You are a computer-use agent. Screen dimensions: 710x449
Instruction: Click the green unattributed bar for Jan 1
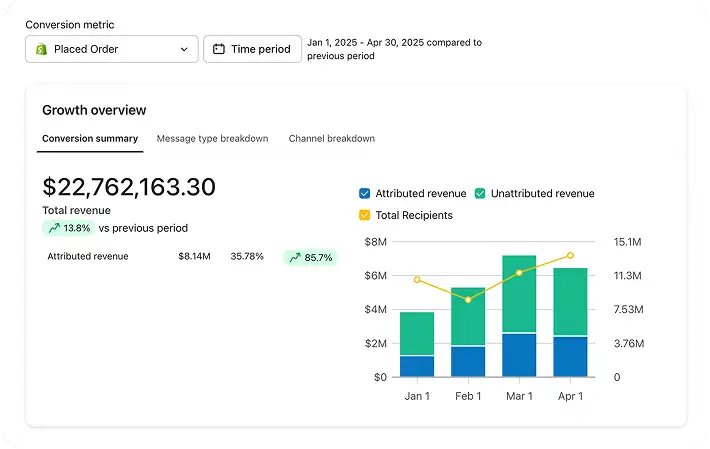417,333
